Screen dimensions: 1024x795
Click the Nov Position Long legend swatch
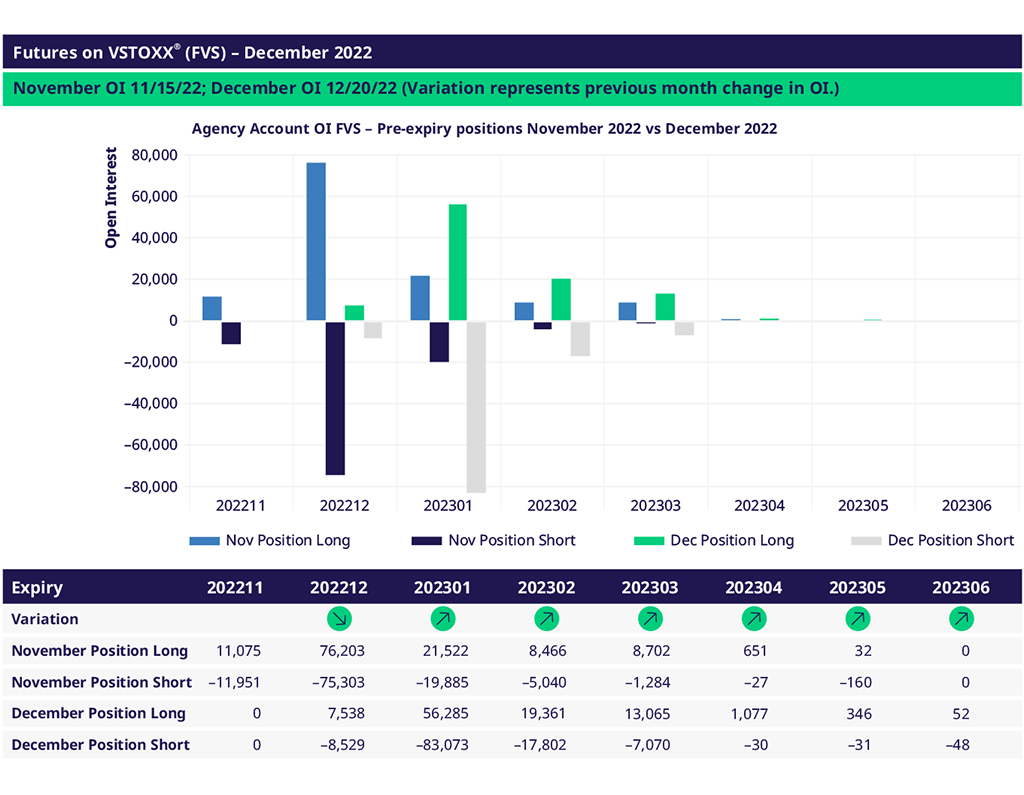click(204, 541)
